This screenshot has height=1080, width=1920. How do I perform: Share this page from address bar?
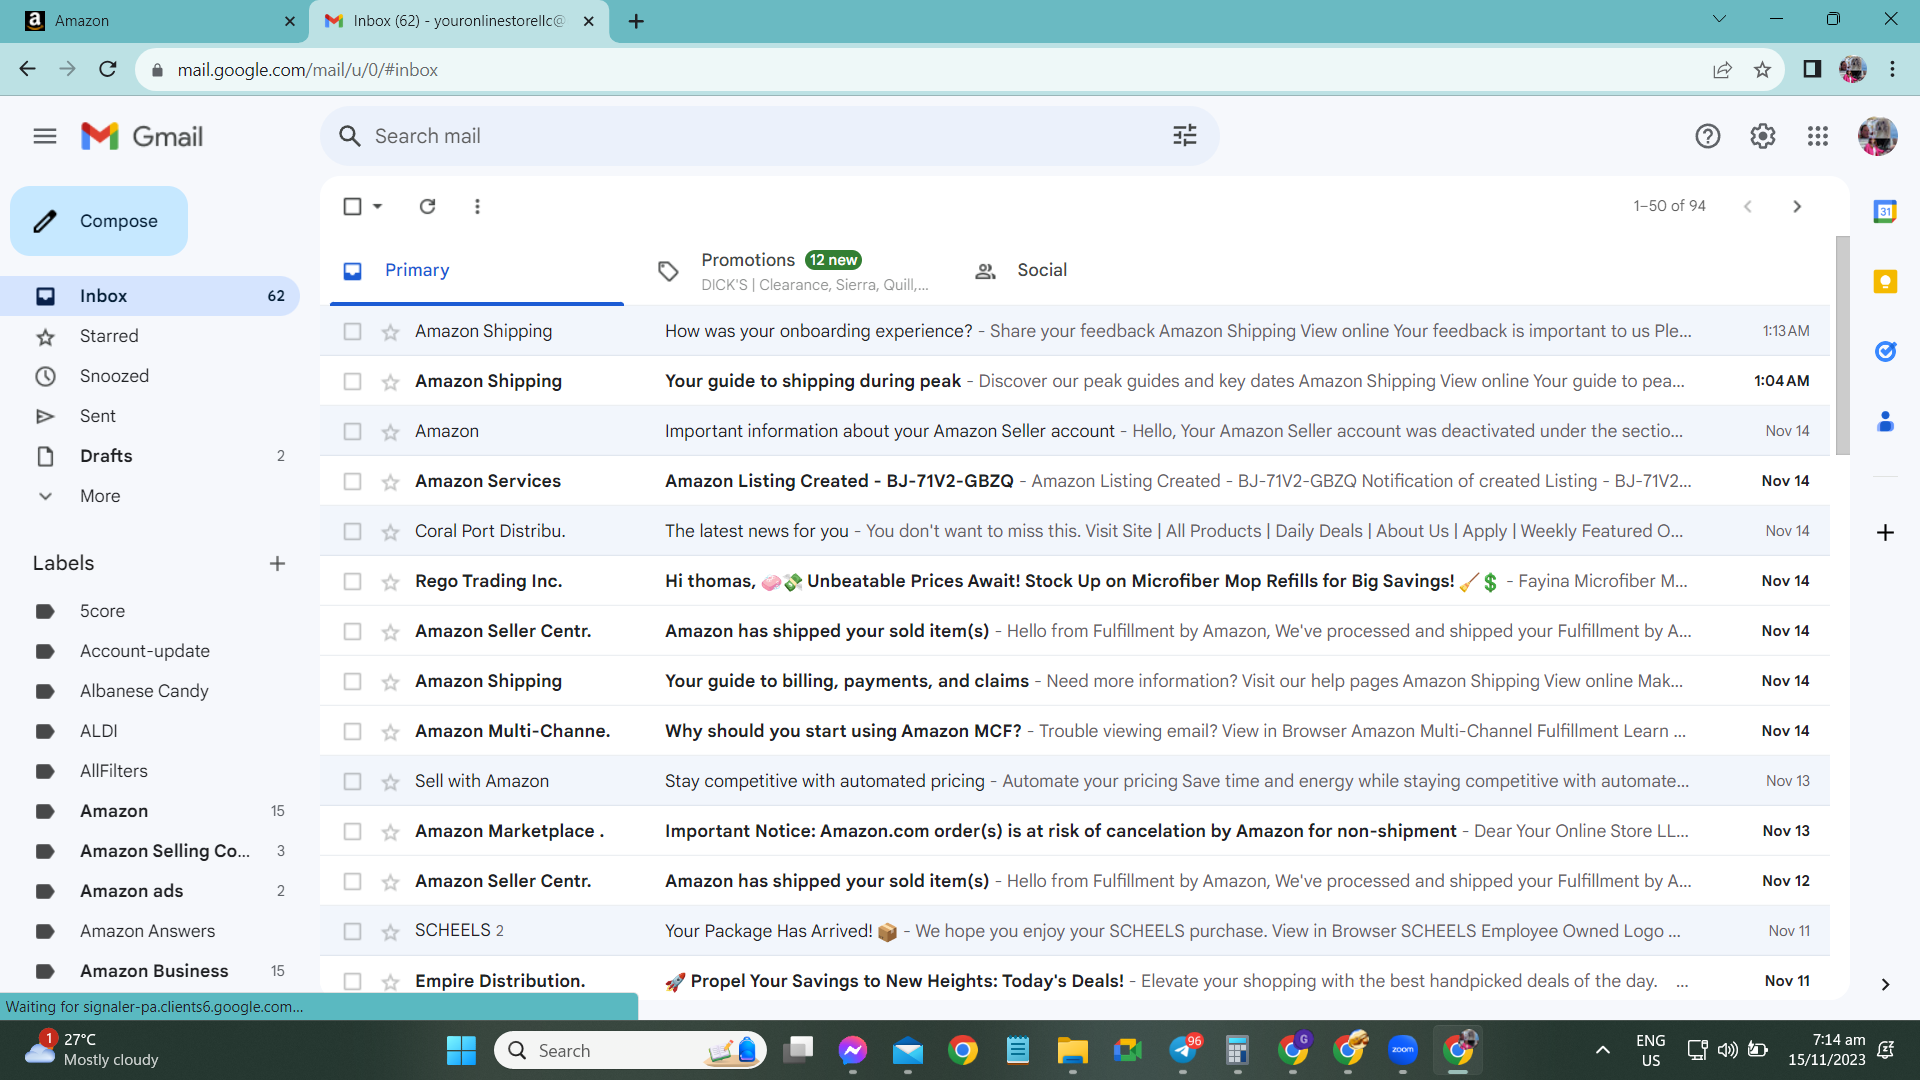pyautogui.click(x=1722, y=69)
